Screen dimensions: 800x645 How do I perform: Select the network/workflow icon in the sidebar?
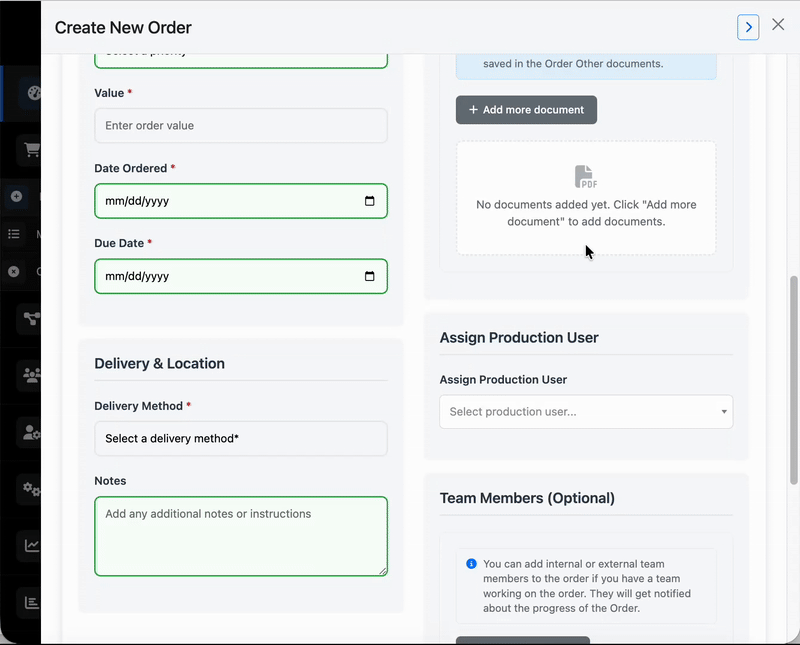tap(31, 318)
